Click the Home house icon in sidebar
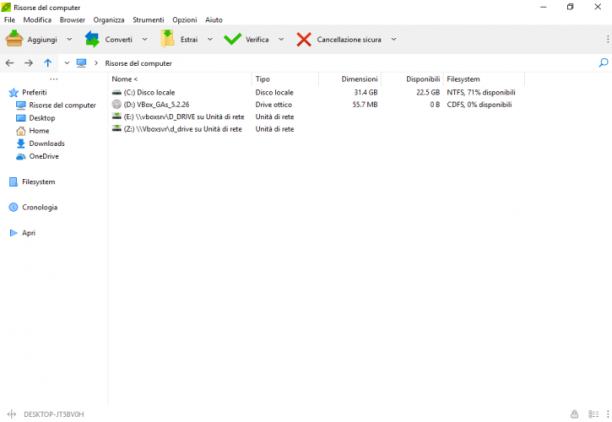The image size is (612, 422). tap(21, 131)
